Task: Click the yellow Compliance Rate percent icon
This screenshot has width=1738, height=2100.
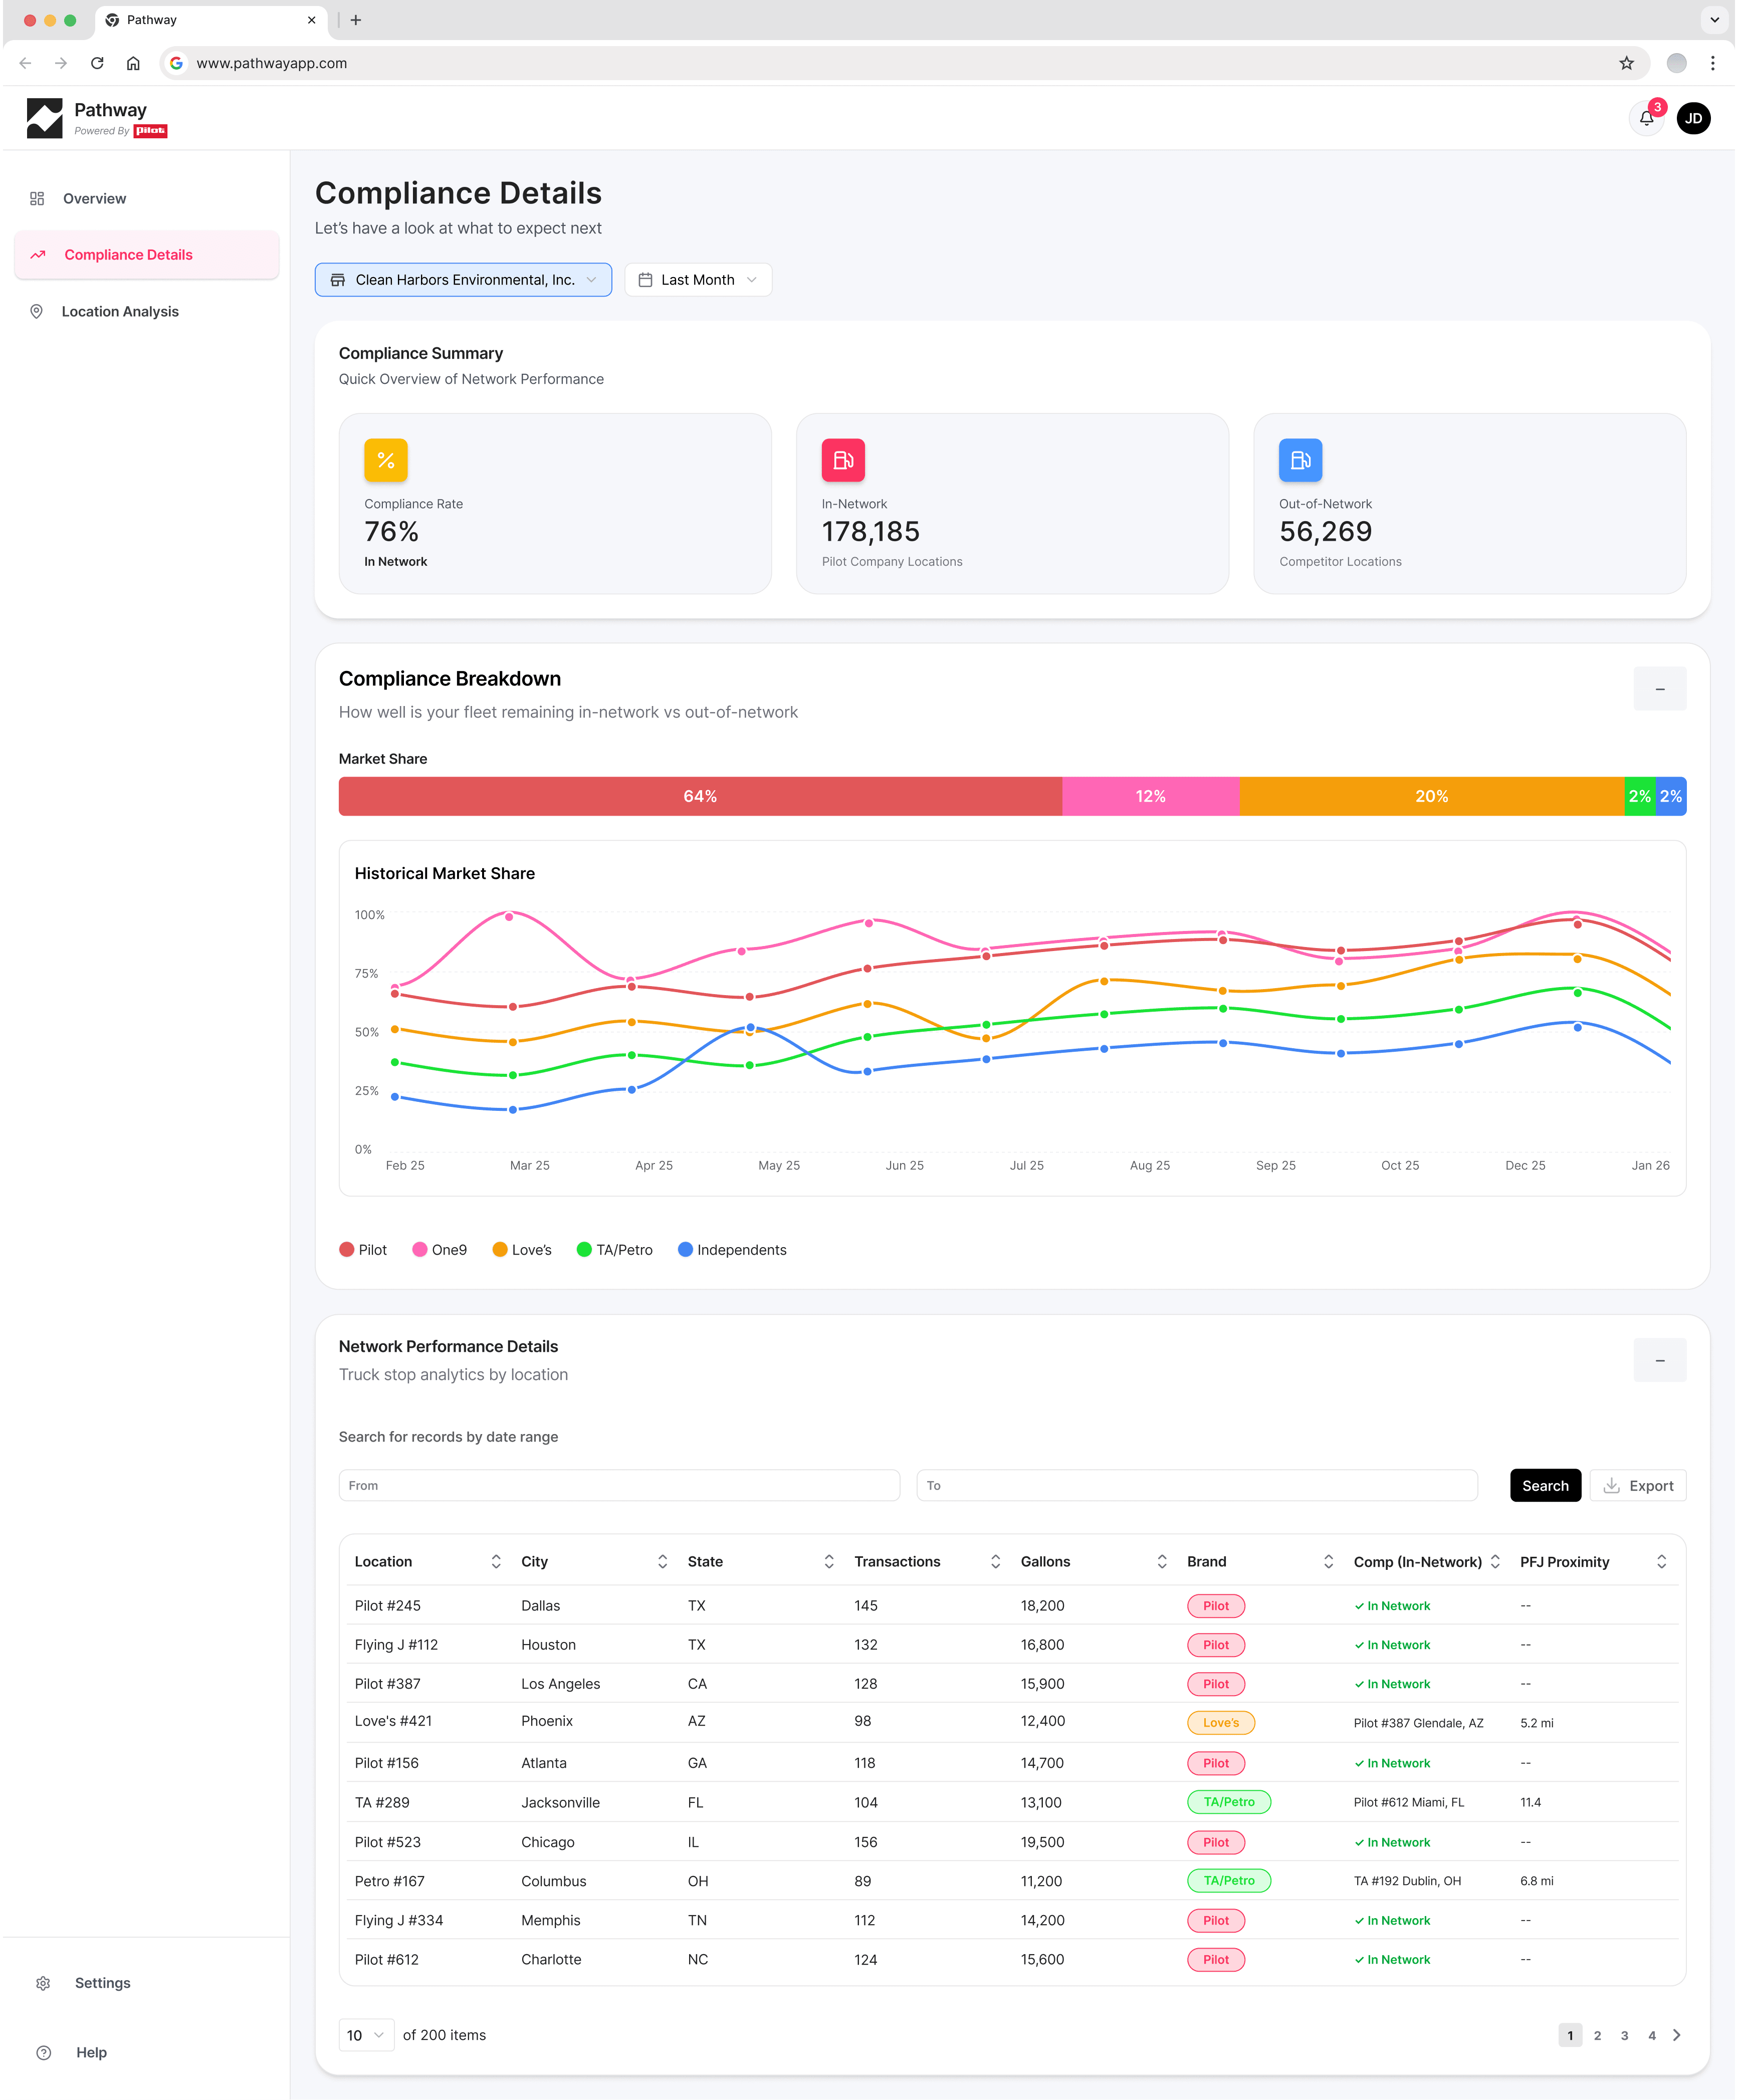Action: tap(385, 460)
